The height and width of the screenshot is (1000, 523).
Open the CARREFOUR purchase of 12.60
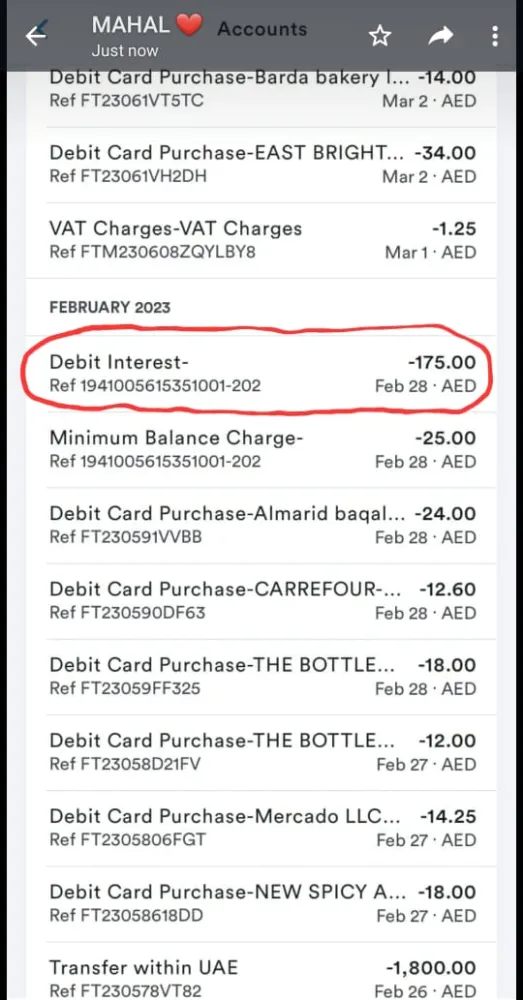pos(262,601)
